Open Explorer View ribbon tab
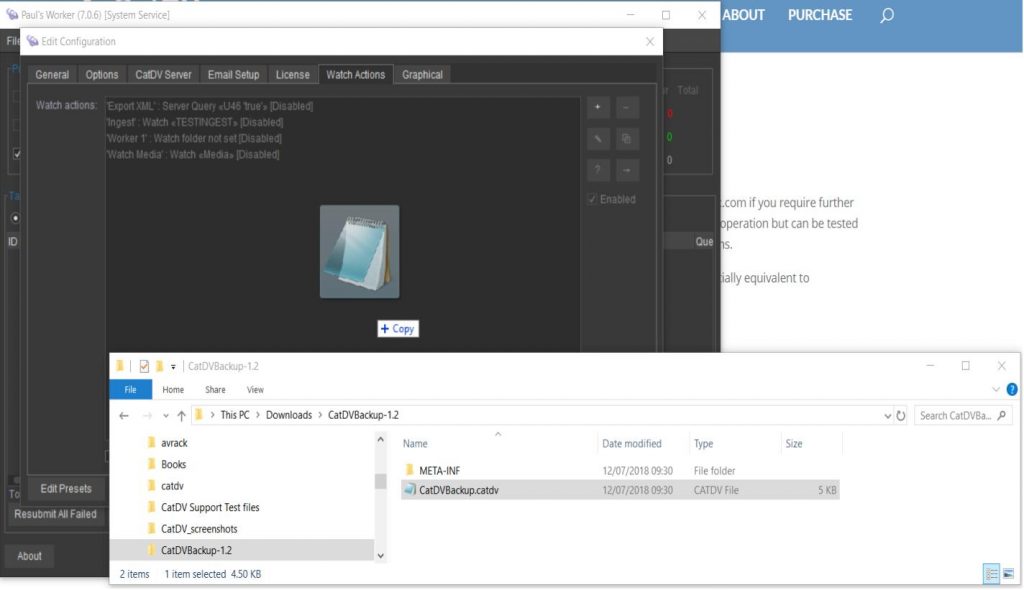This screenshot has width=1024, height=590. point(255,389)
